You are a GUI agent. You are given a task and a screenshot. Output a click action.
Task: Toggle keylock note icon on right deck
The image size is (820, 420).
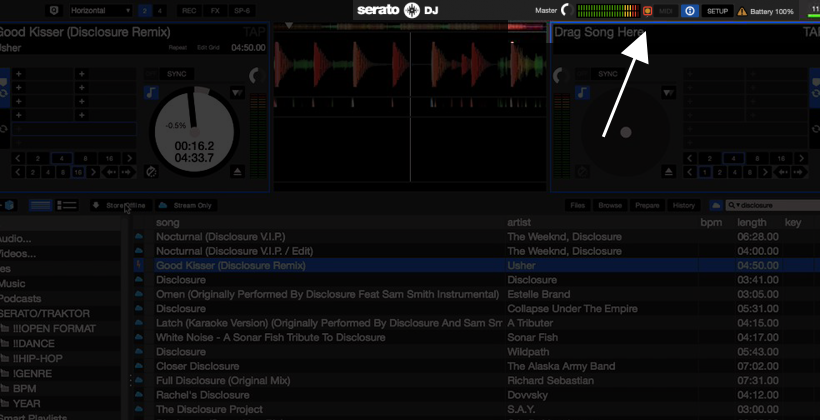[x=582, y=93]
